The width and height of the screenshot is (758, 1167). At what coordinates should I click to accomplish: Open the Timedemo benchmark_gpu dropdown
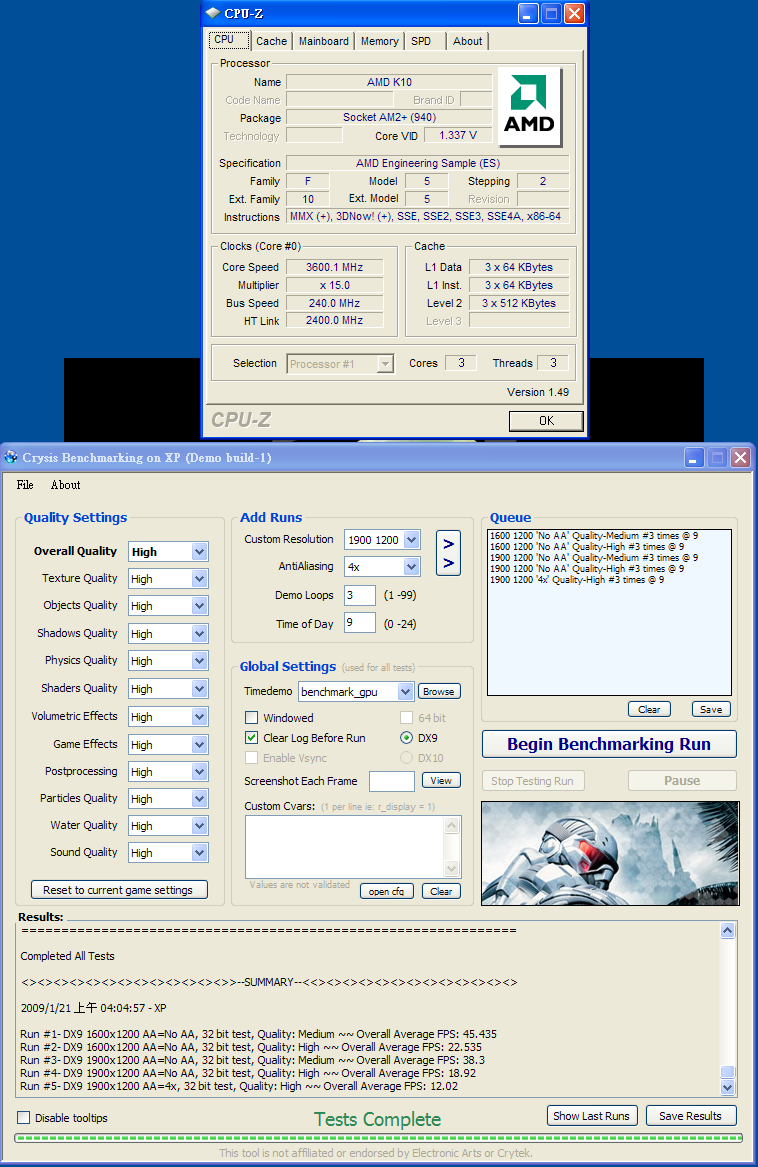click(404, 692)
